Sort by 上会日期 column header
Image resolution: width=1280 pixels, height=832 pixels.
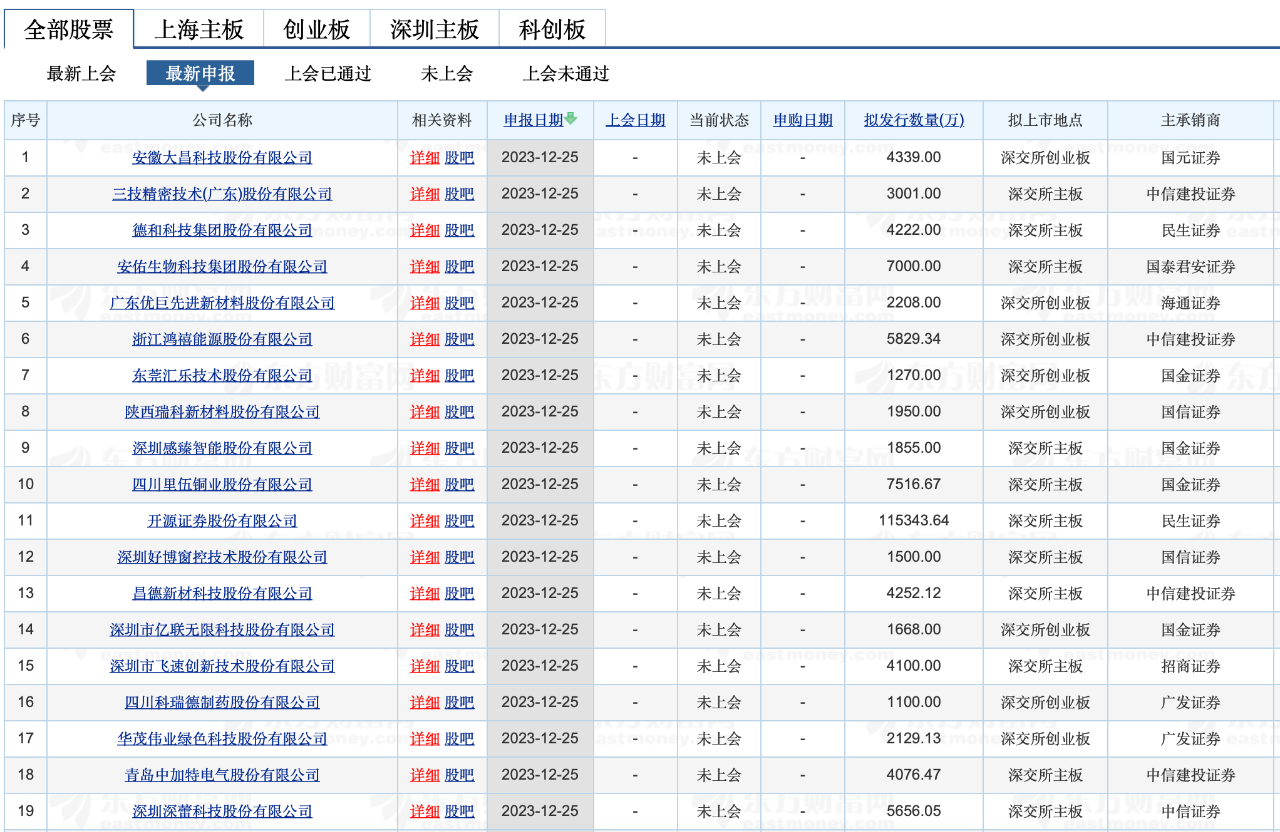click(635, 120)
